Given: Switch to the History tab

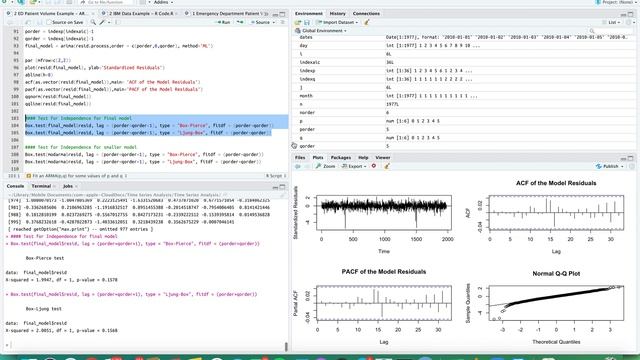Looking at the screenshot, I should (x=338, y=13).
